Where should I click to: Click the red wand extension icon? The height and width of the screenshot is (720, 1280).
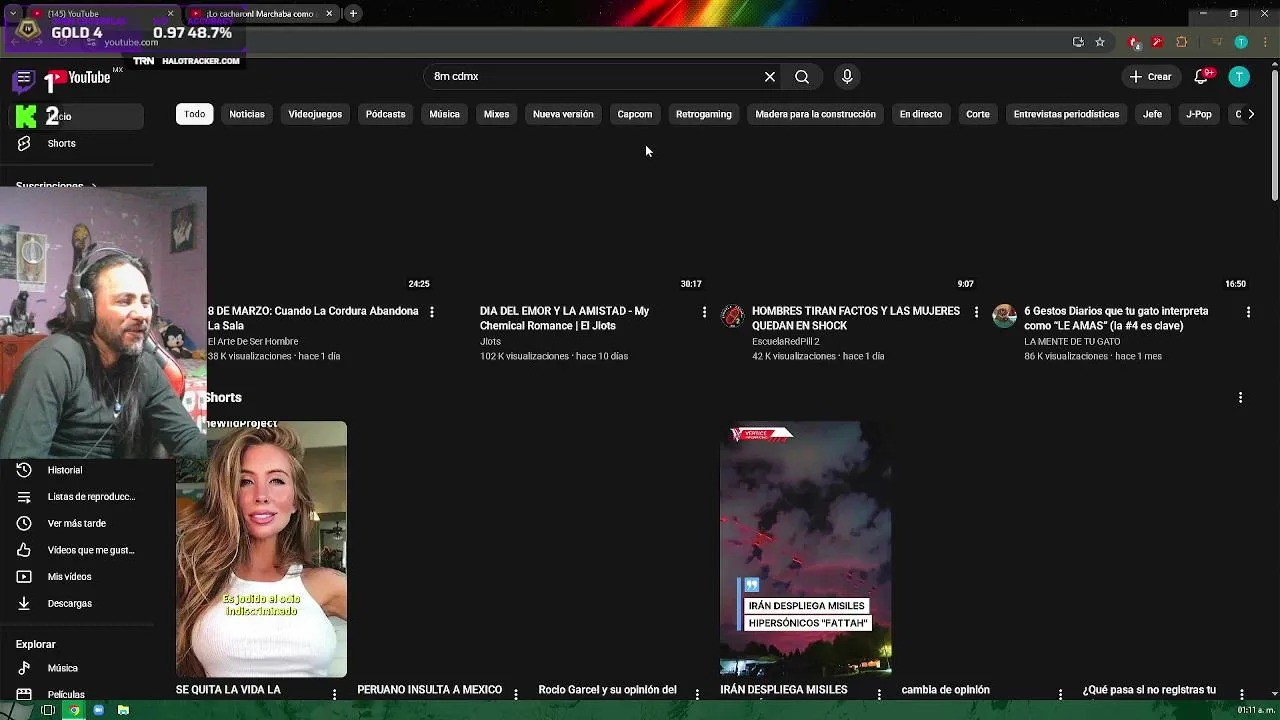(x=1157, y=42)
